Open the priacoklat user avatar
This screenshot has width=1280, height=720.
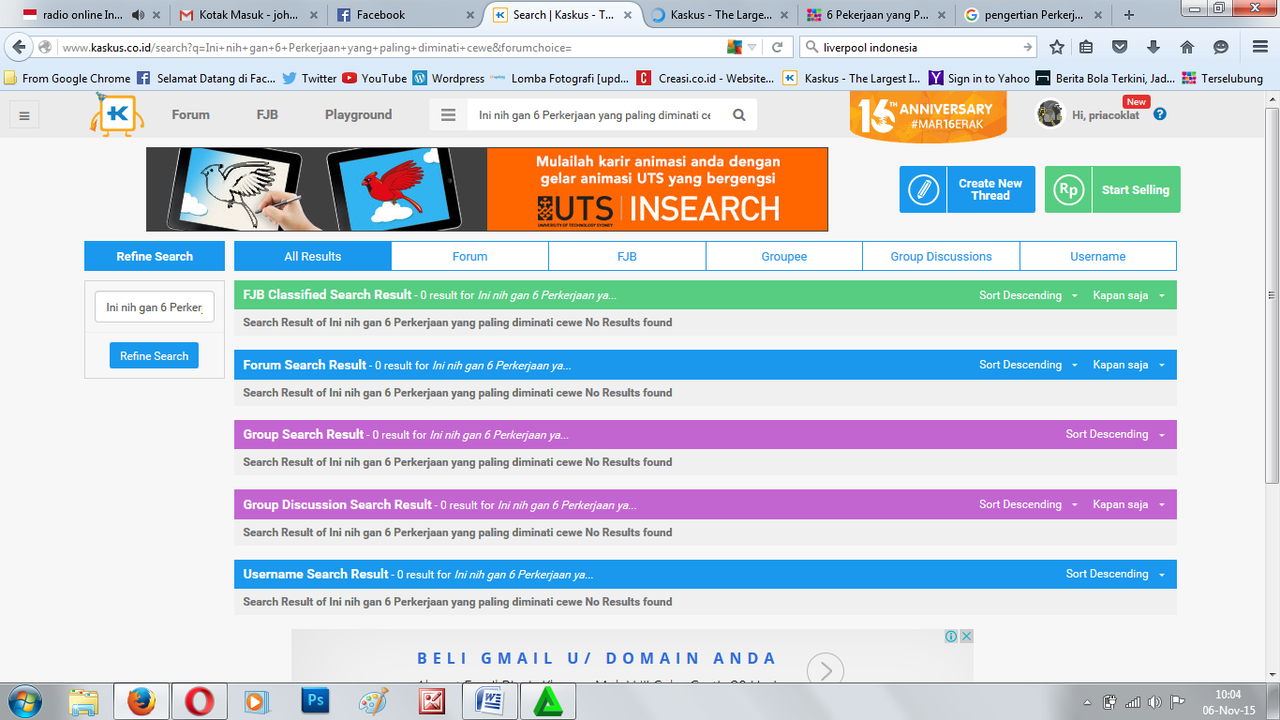coord(1050,114)
